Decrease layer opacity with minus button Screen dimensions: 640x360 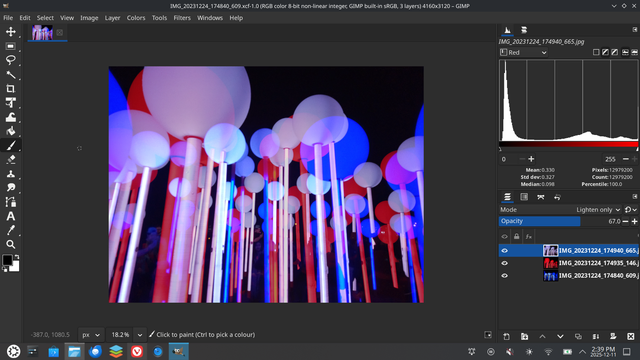[x=625, y=221]
